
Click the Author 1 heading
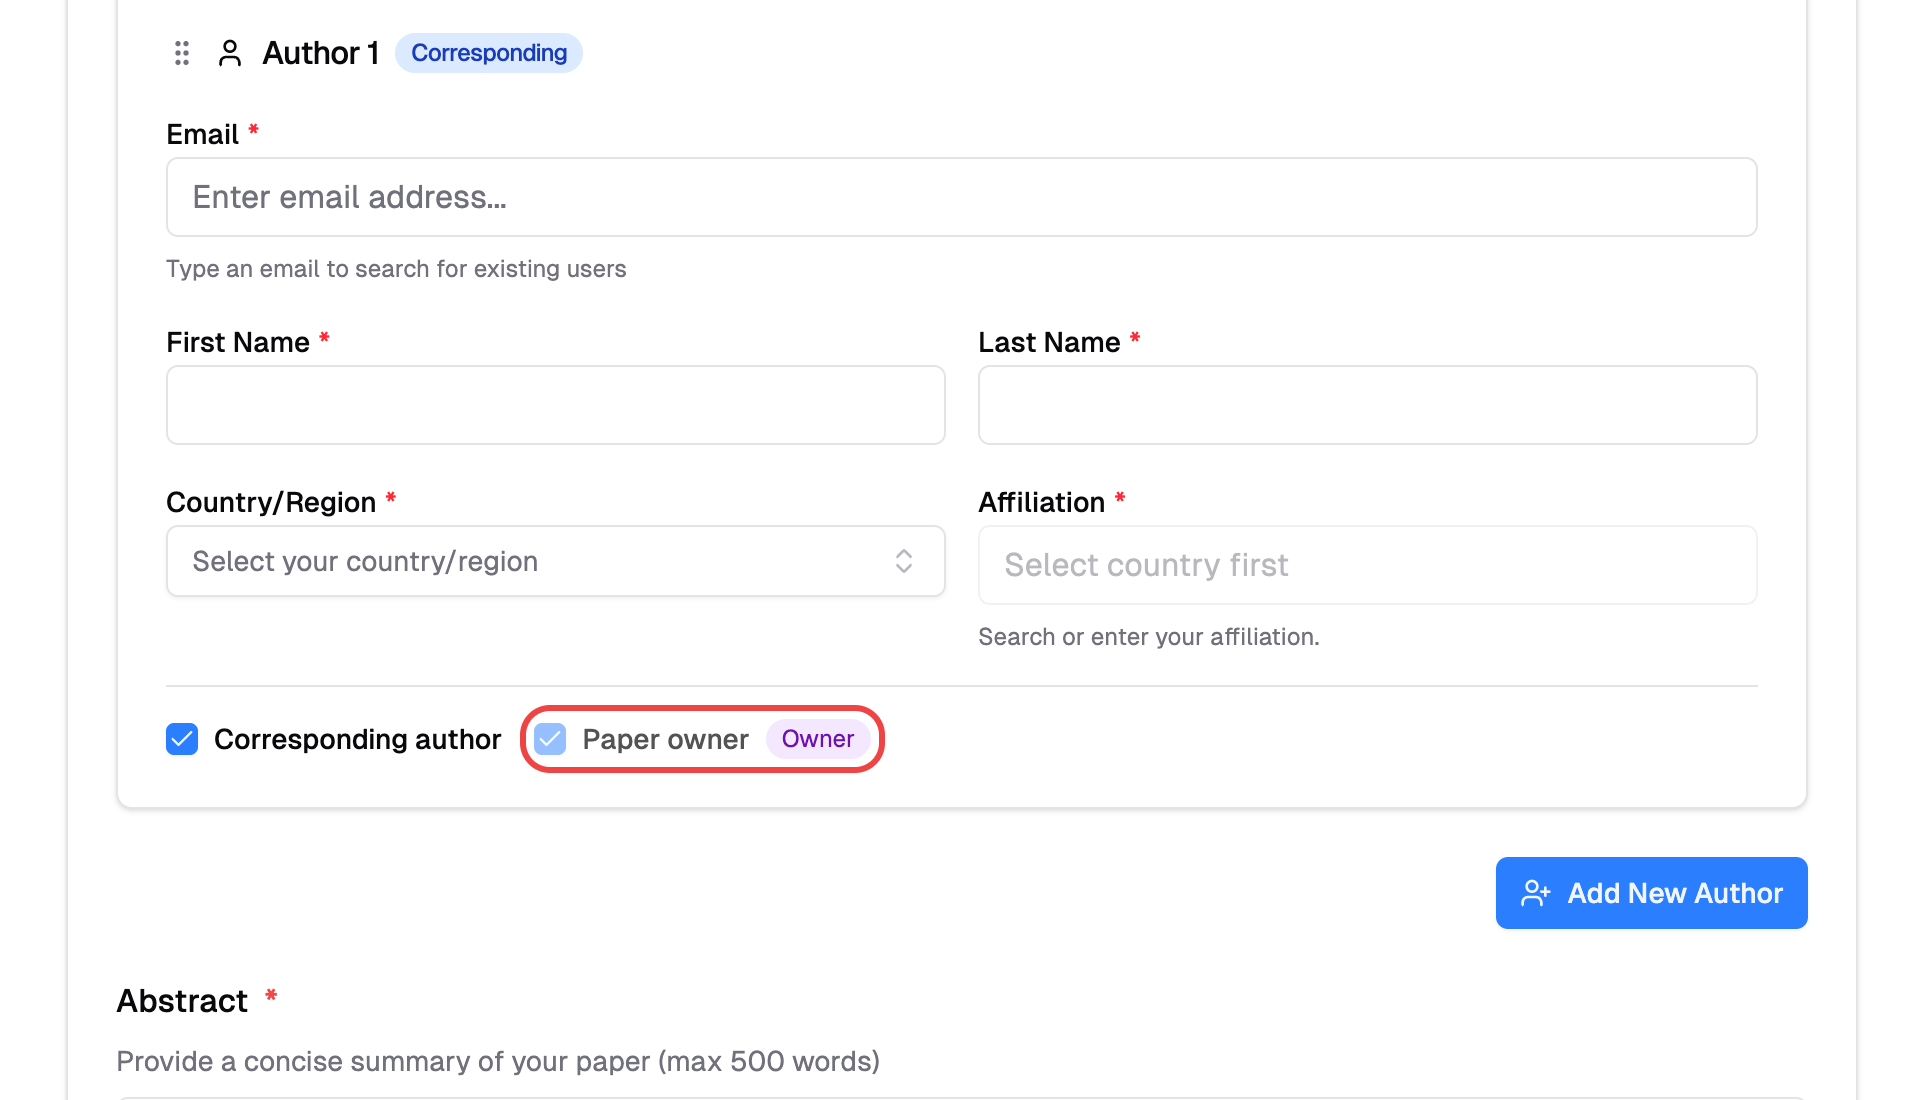320,53
